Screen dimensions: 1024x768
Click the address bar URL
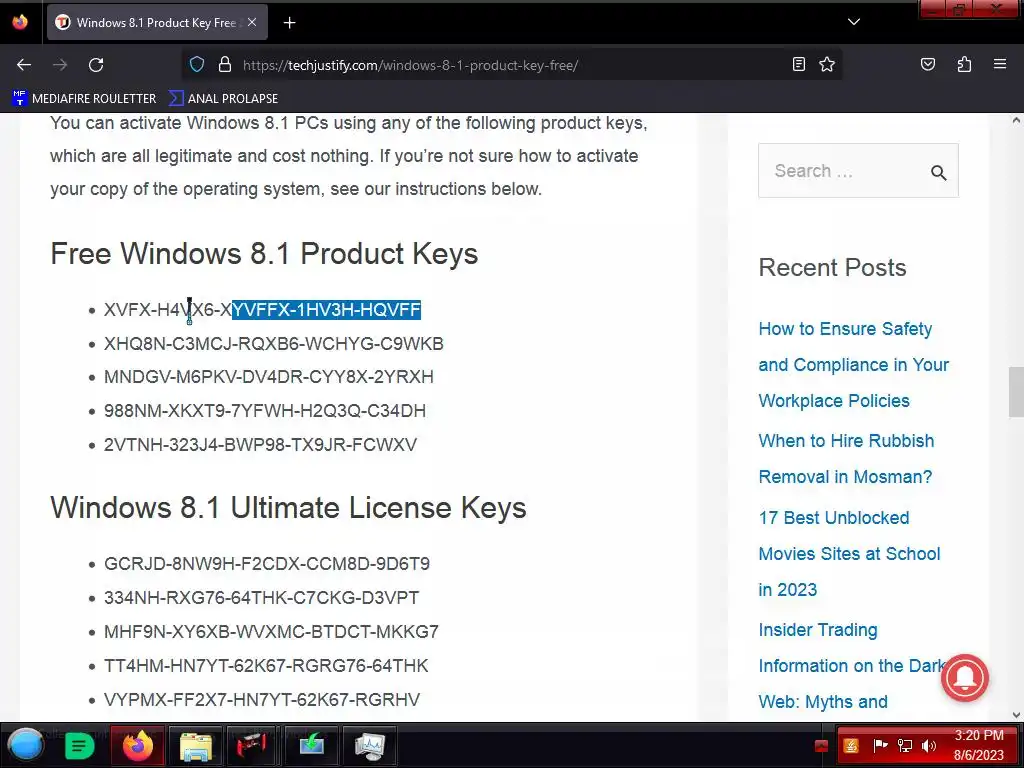click(x=410, y=65)
